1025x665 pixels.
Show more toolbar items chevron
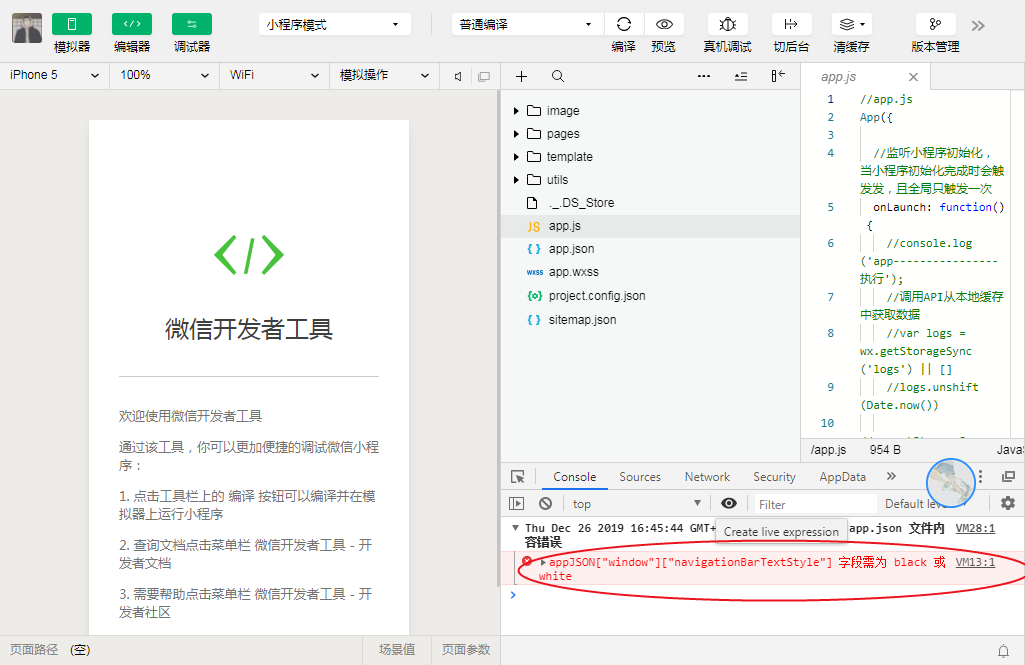point(978,26)
